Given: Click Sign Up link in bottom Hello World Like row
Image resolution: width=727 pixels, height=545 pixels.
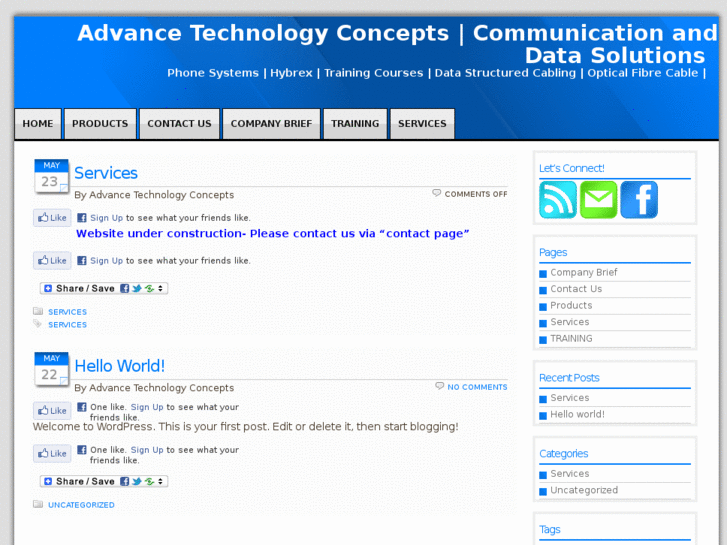Looking at the screenshot, I should click(147, 450).
